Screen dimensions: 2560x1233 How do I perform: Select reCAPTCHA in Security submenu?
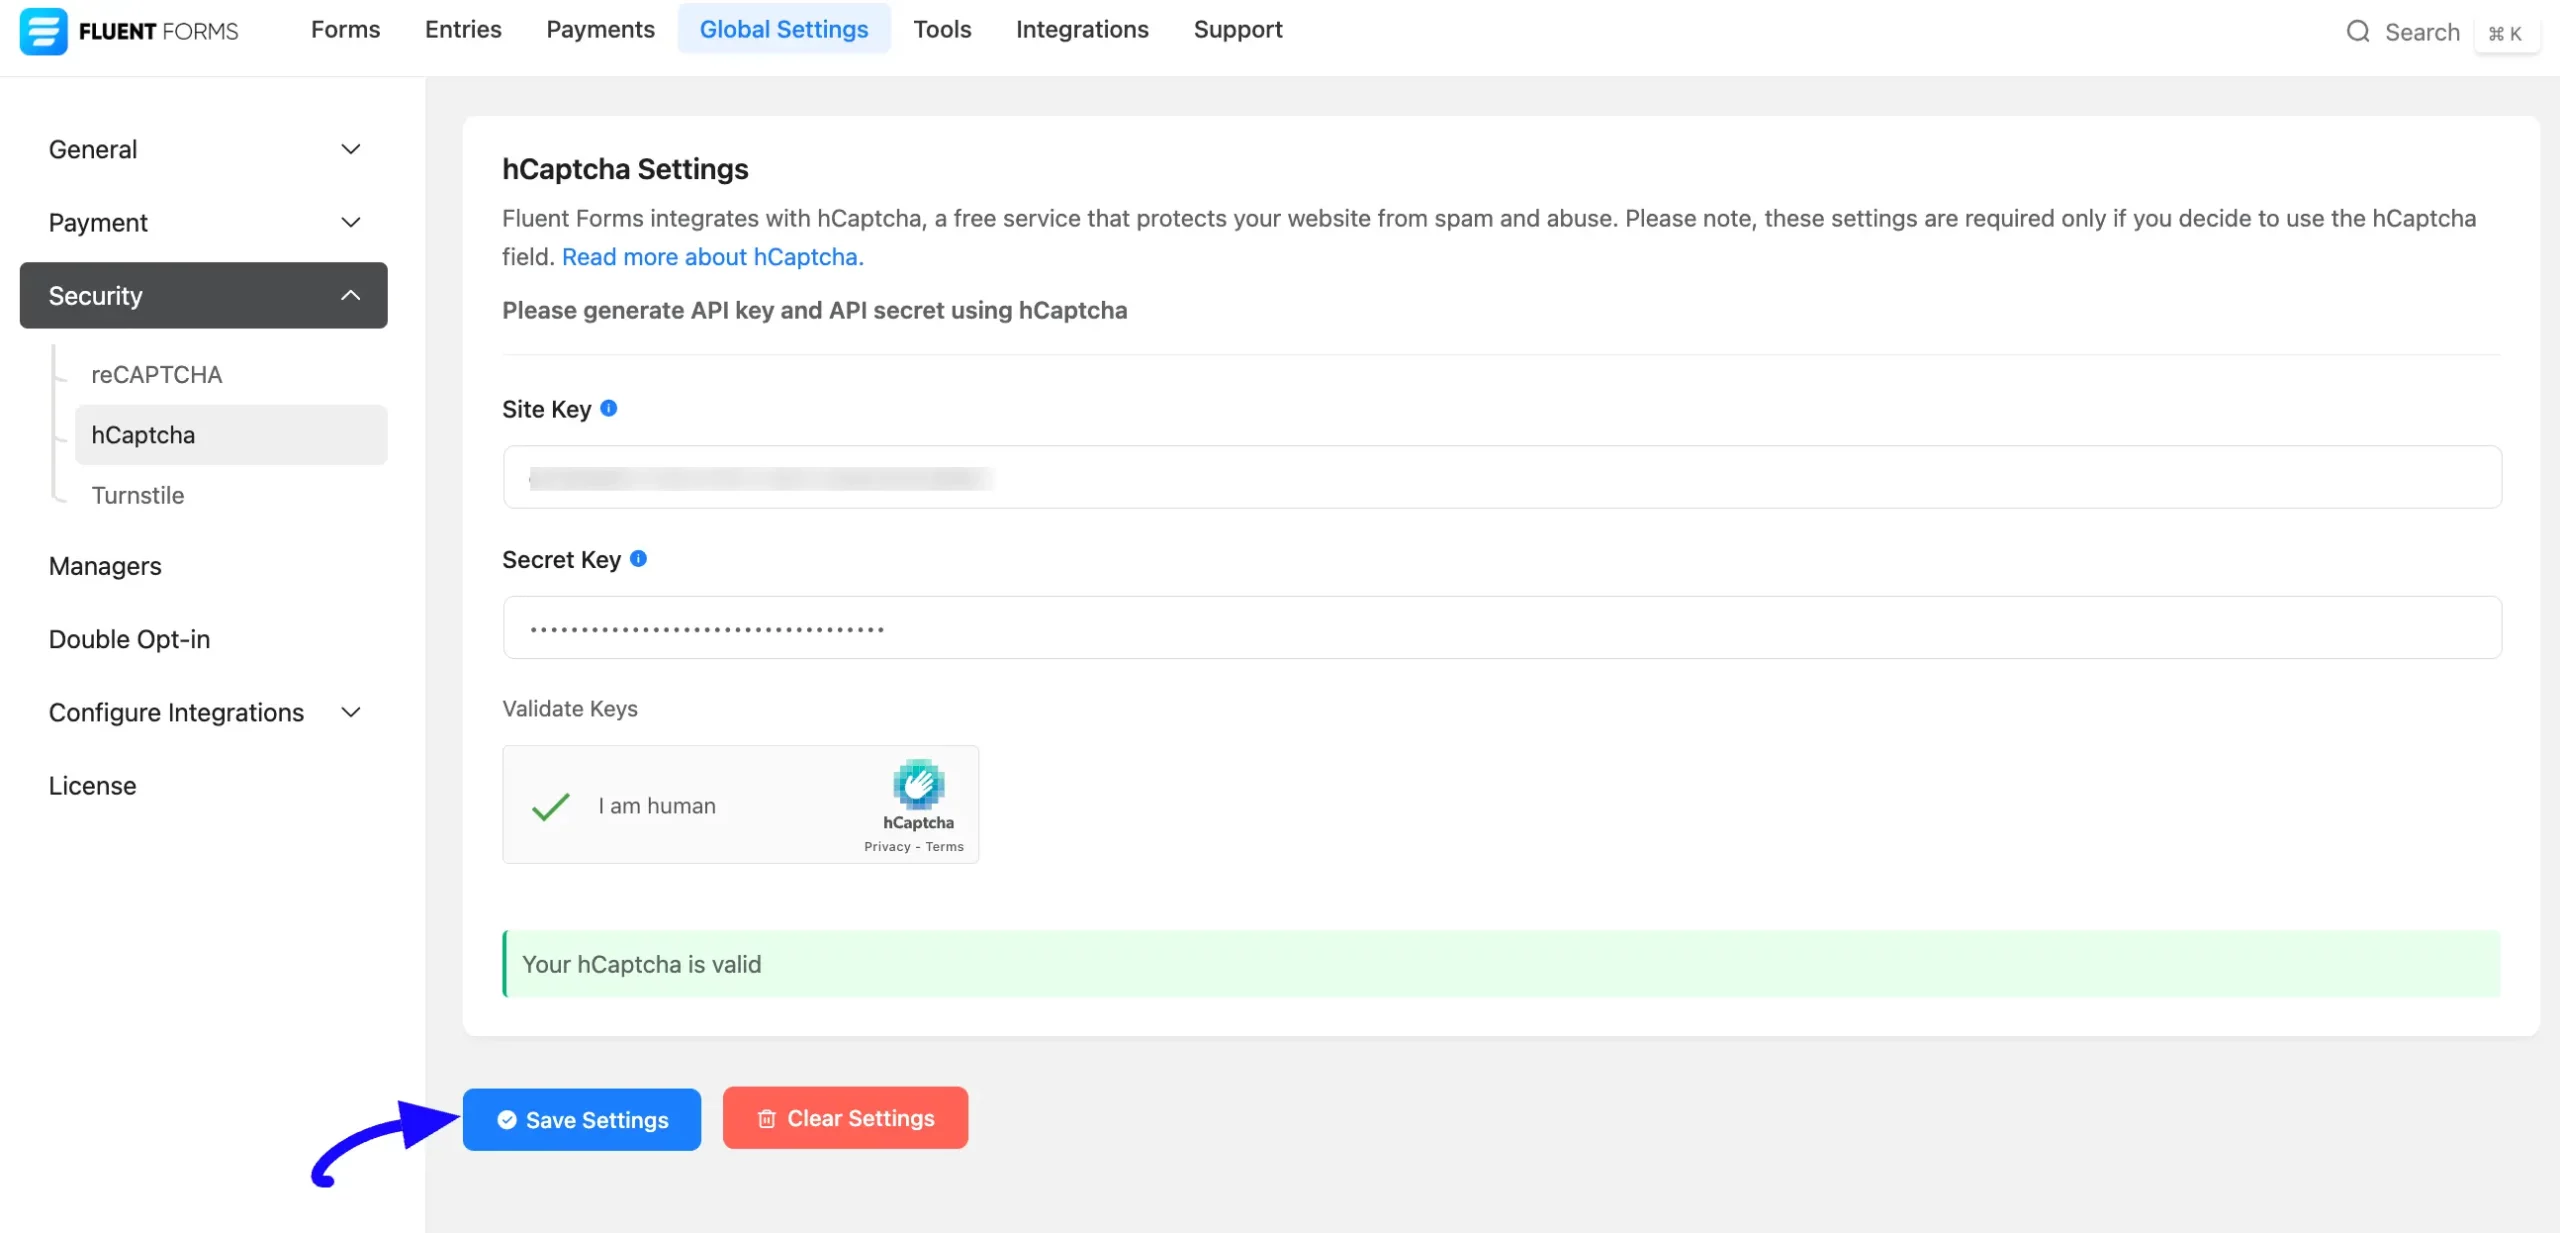157,374
